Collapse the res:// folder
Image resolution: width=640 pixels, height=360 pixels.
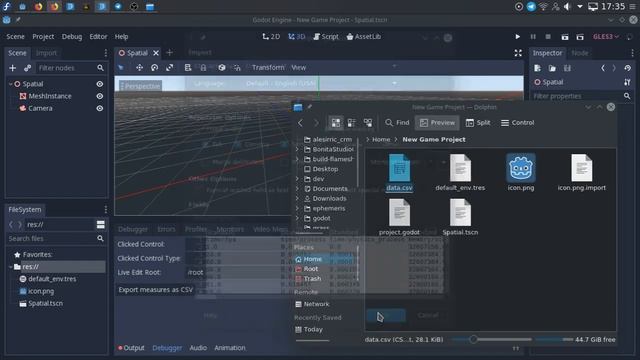[11, 267]
